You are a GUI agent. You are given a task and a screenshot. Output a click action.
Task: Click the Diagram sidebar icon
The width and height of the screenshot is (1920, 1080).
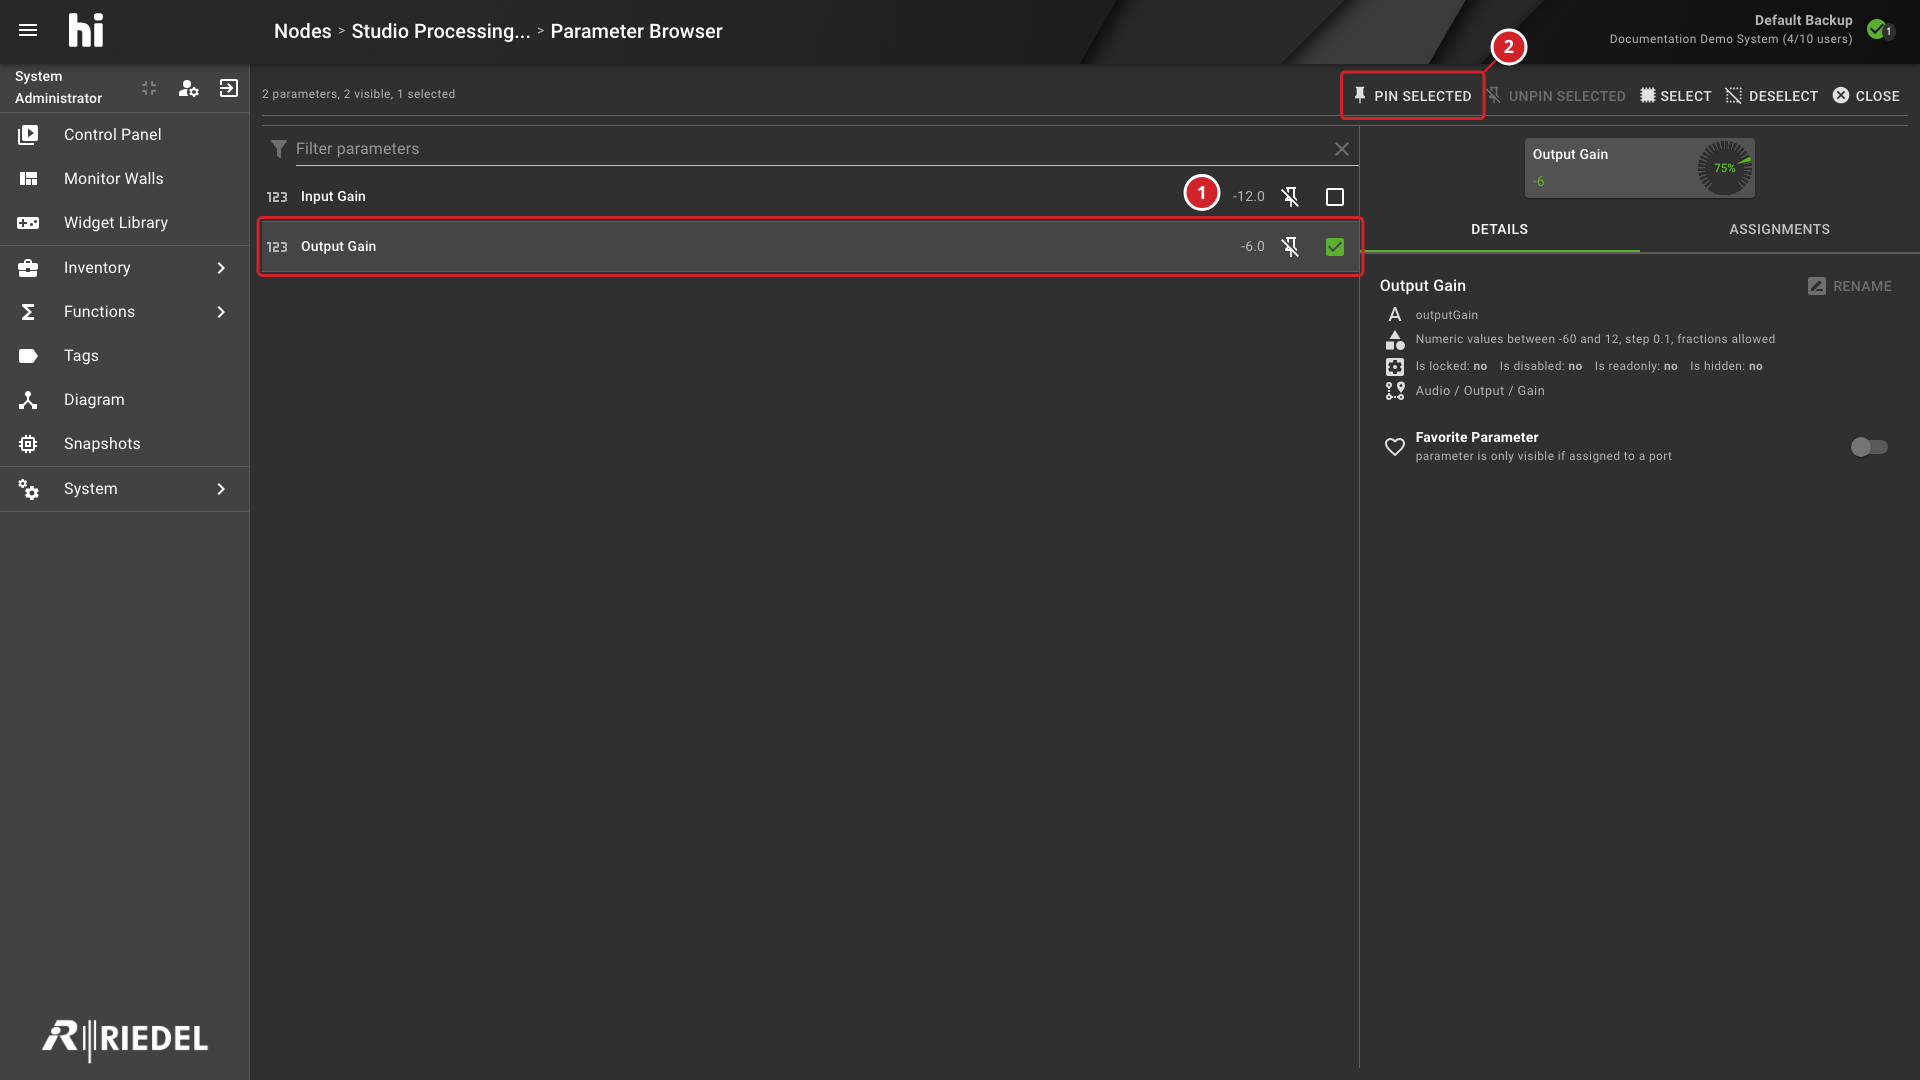point(28,399)
